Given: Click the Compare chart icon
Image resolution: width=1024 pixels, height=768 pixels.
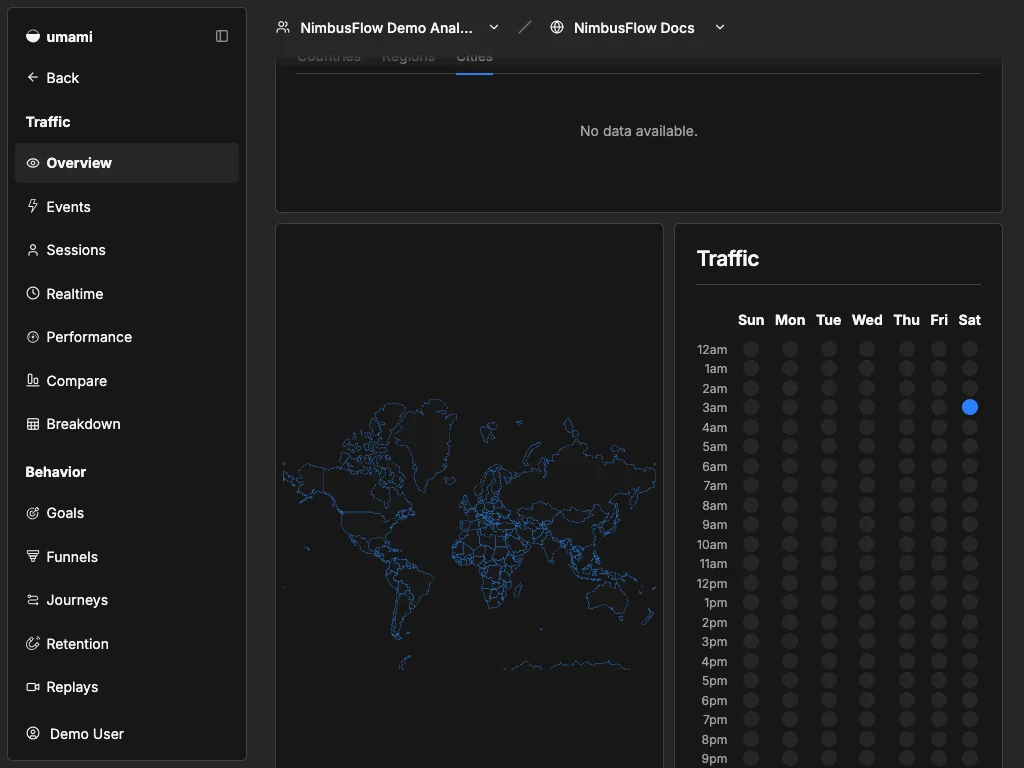Looking at the screenshot, I should point(33,380).
